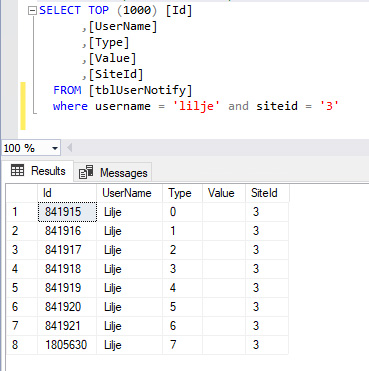Switch to the Results tab
Image resolution: width=369 pixels, height=371 pixels.
(x=39, y=171)
